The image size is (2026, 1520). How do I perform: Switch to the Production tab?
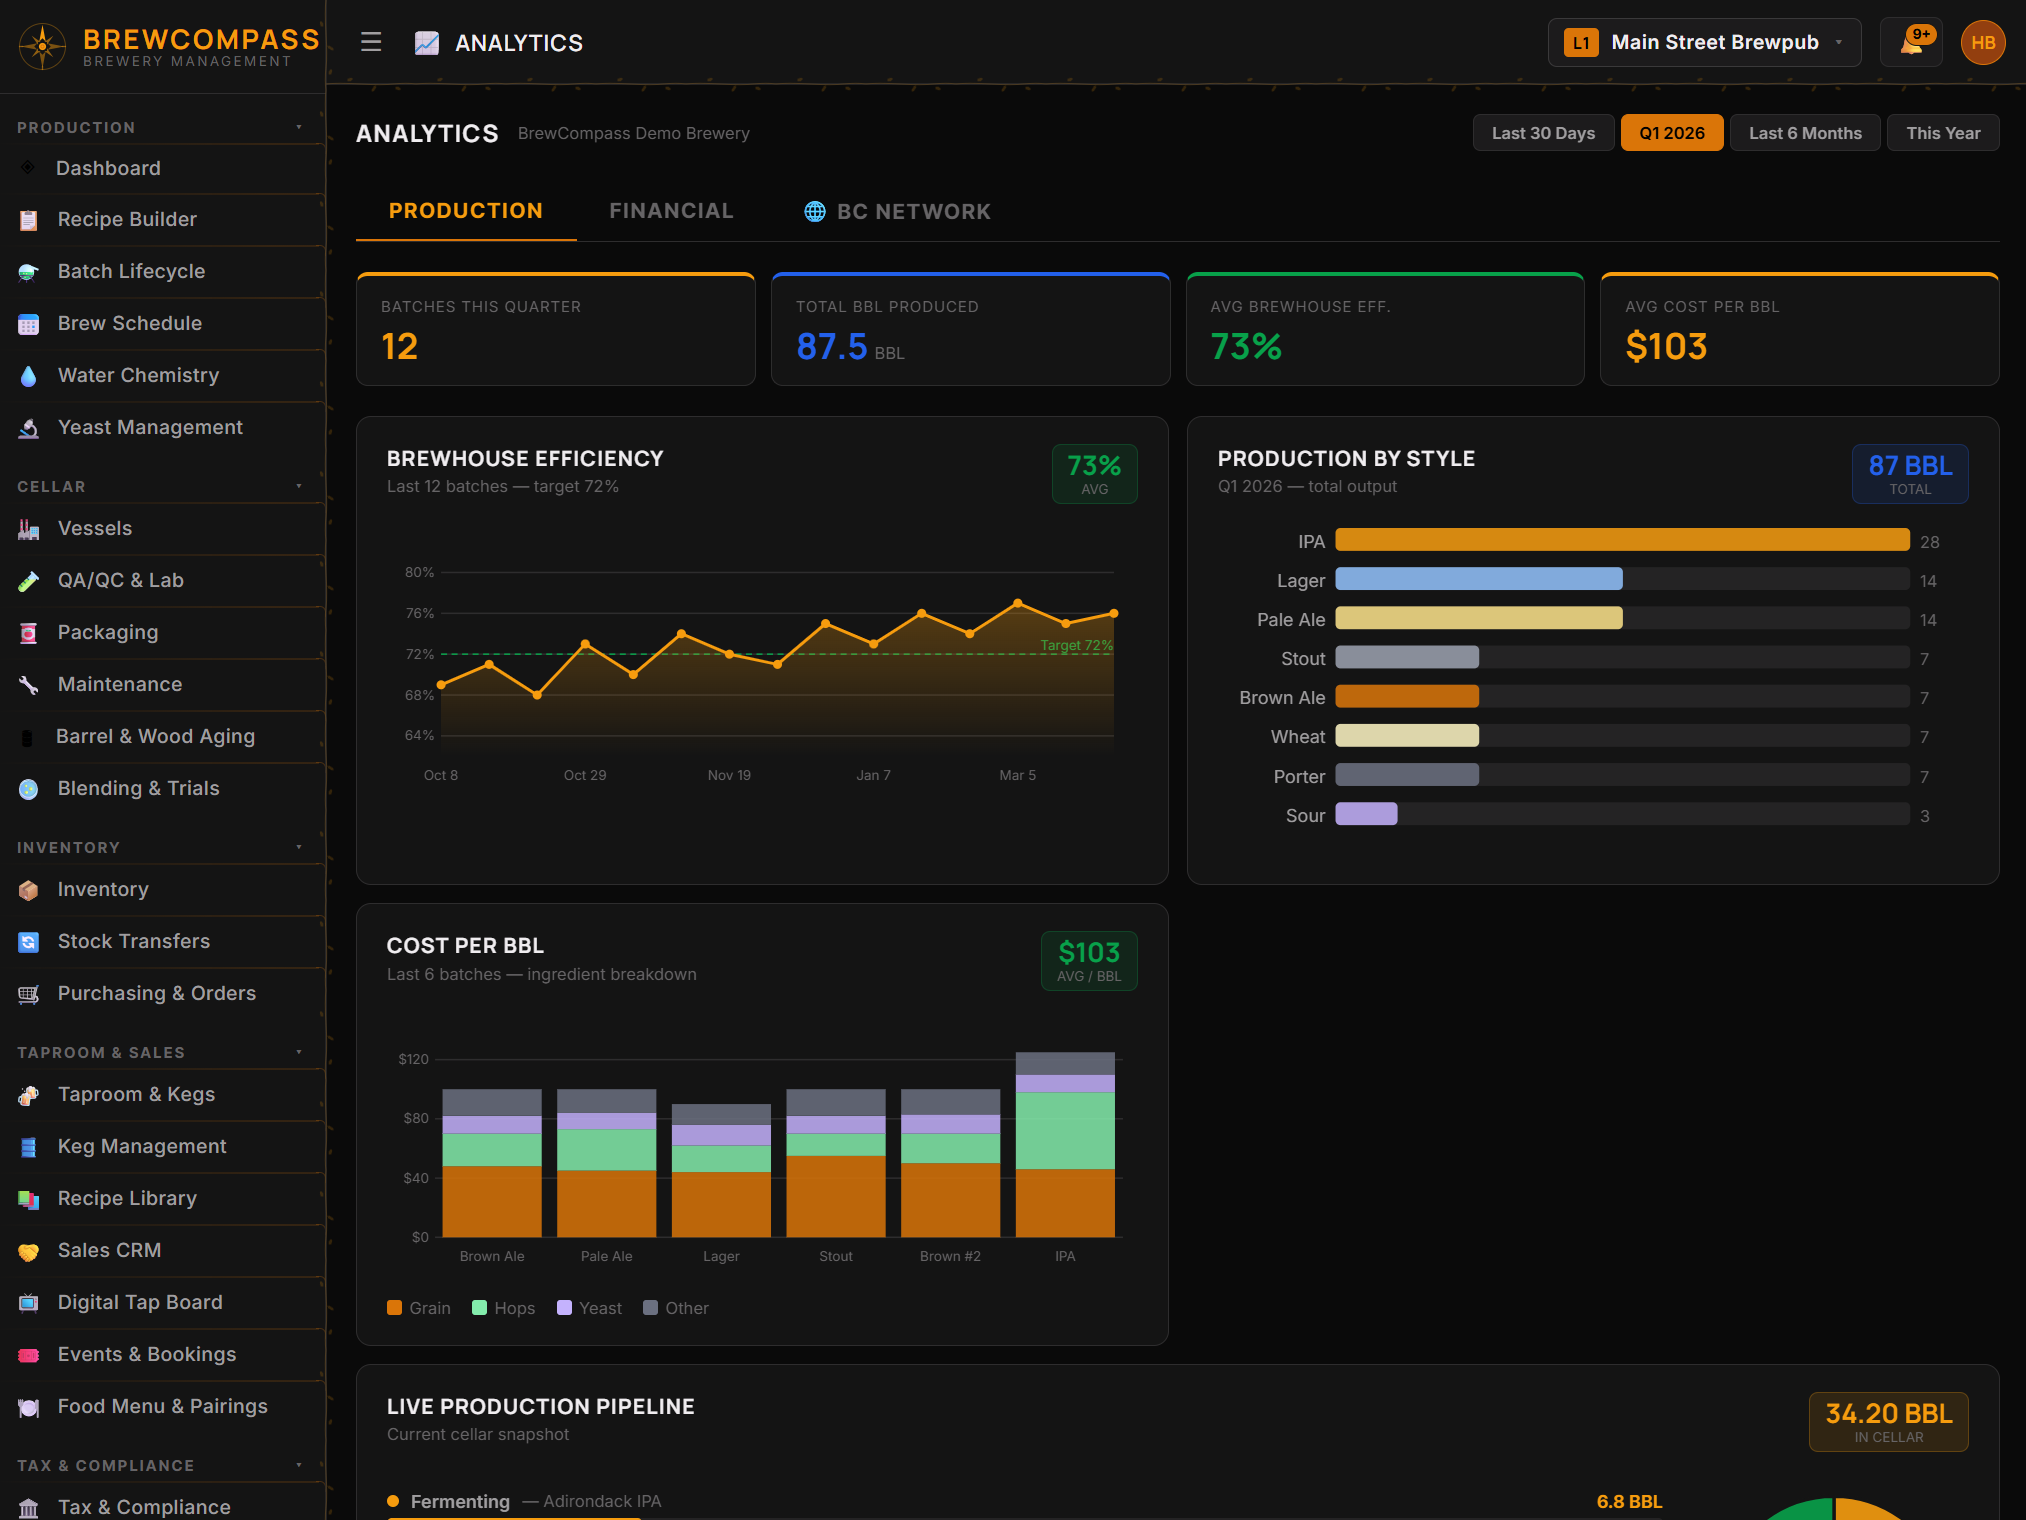[466, 211]
